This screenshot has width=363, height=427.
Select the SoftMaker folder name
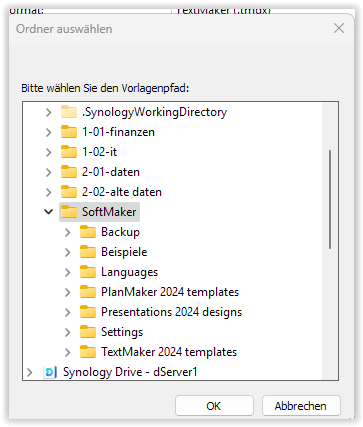109,212
